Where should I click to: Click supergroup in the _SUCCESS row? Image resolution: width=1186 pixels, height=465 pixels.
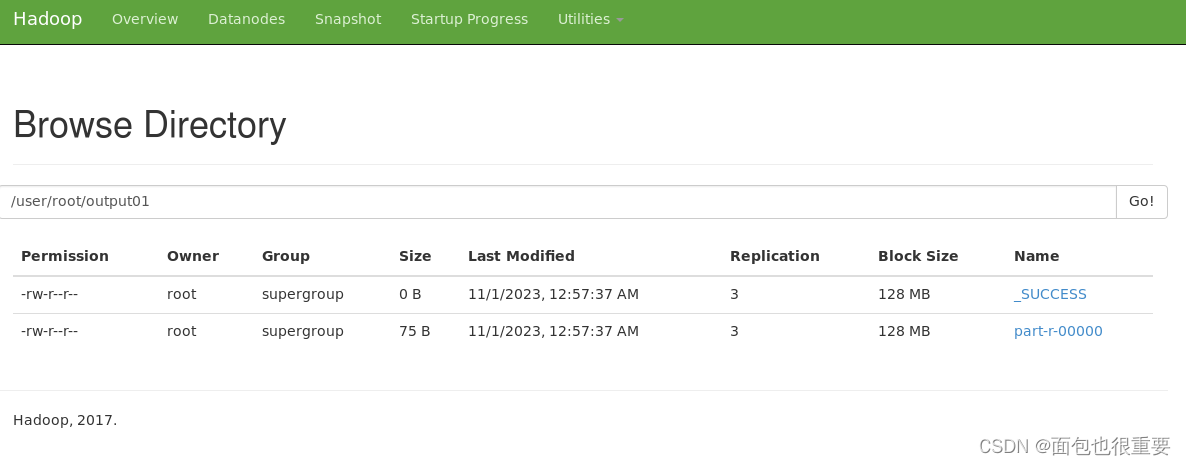pos(303,295)
